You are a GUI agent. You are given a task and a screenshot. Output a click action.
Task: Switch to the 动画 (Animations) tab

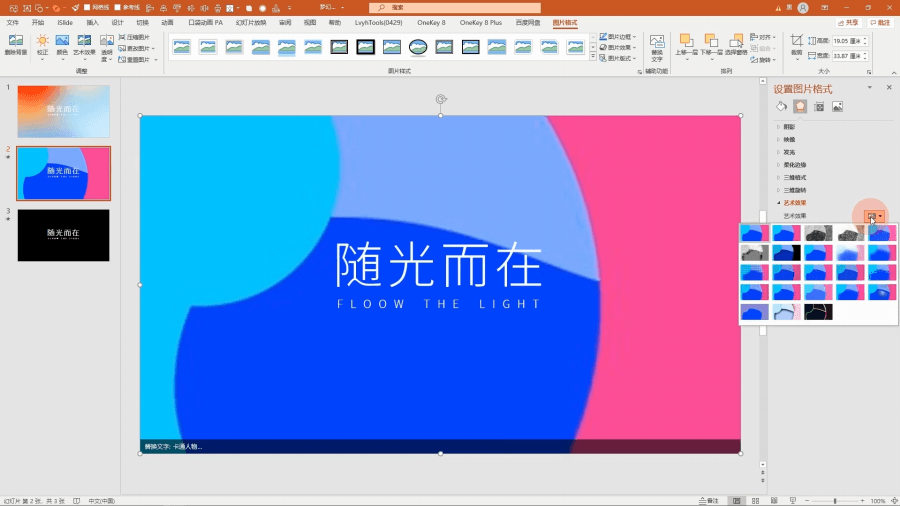click(x=167, y=22)
